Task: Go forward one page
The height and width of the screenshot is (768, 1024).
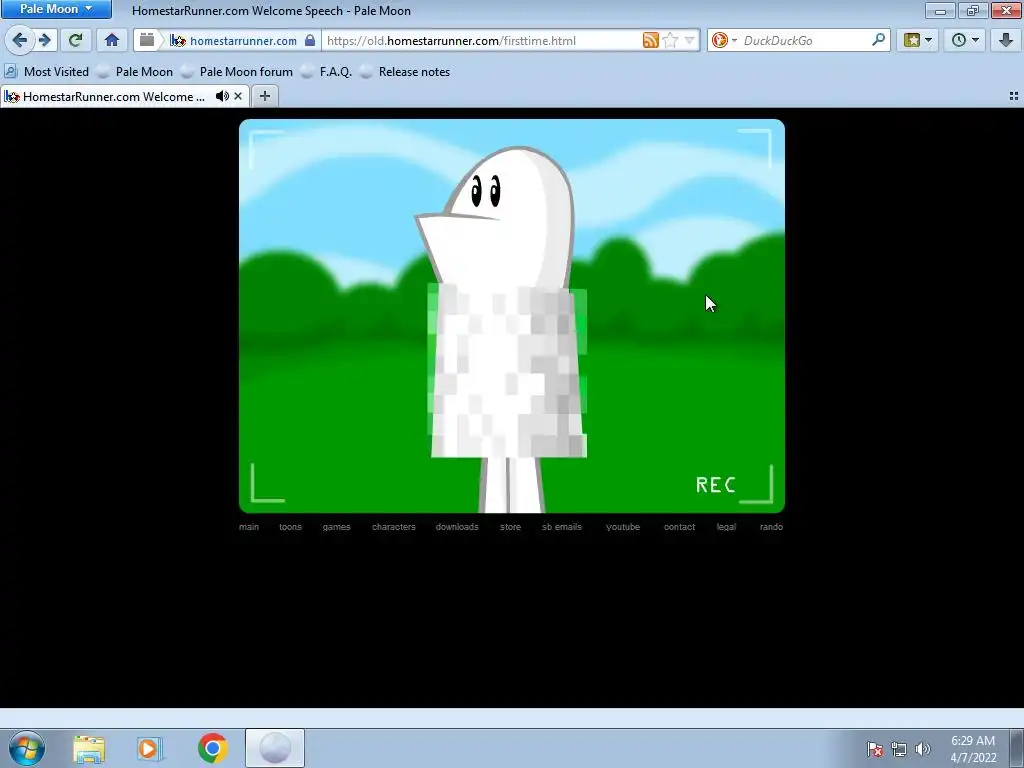Action: (45, 40)
